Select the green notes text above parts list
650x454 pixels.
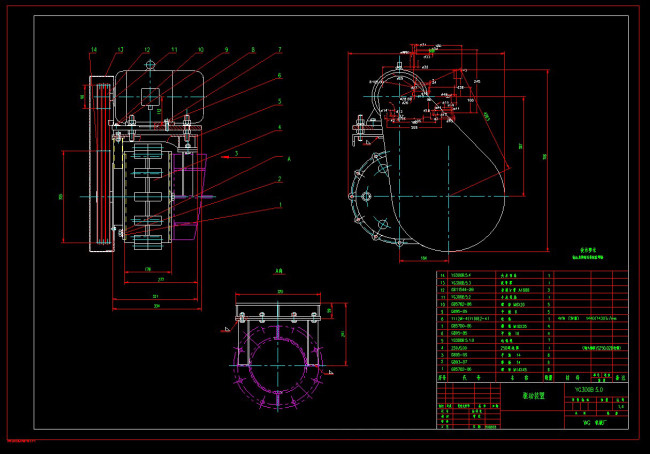588,254
